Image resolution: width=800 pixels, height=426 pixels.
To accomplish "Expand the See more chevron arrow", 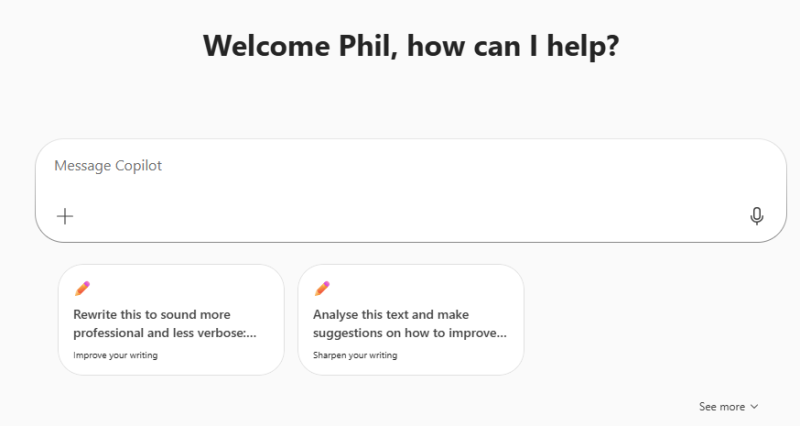I will tap(754, 407).
